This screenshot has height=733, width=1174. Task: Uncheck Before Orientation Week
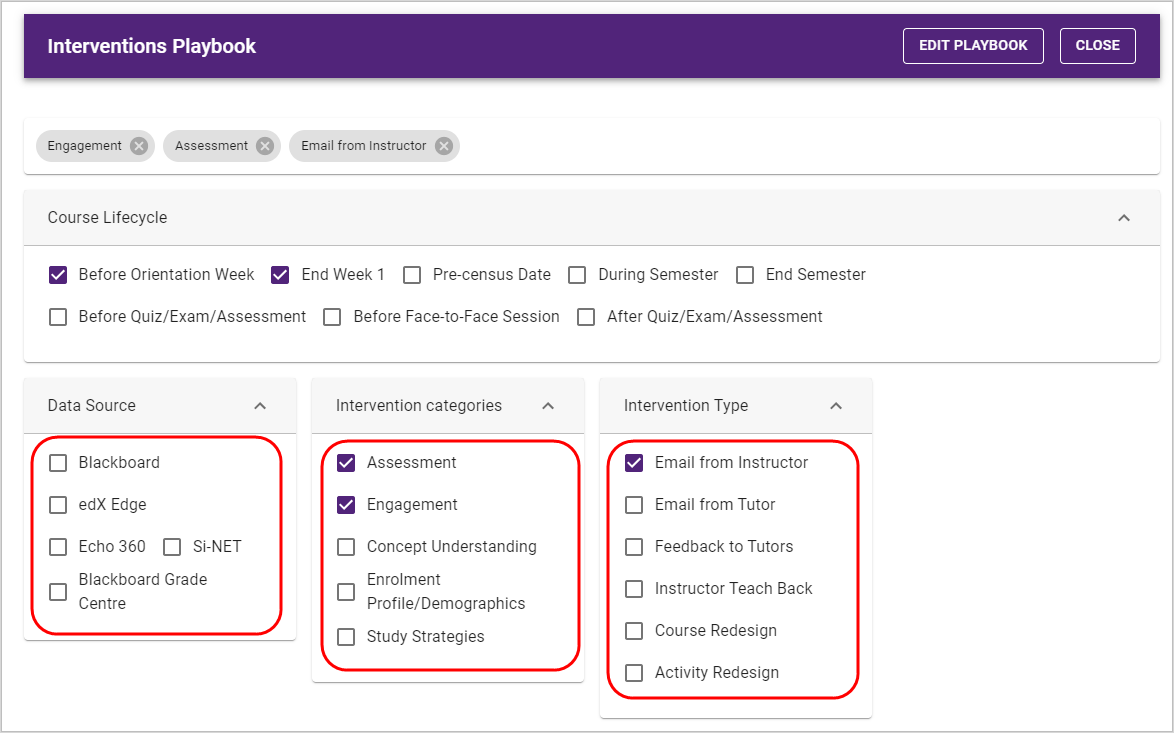[58, 275]
